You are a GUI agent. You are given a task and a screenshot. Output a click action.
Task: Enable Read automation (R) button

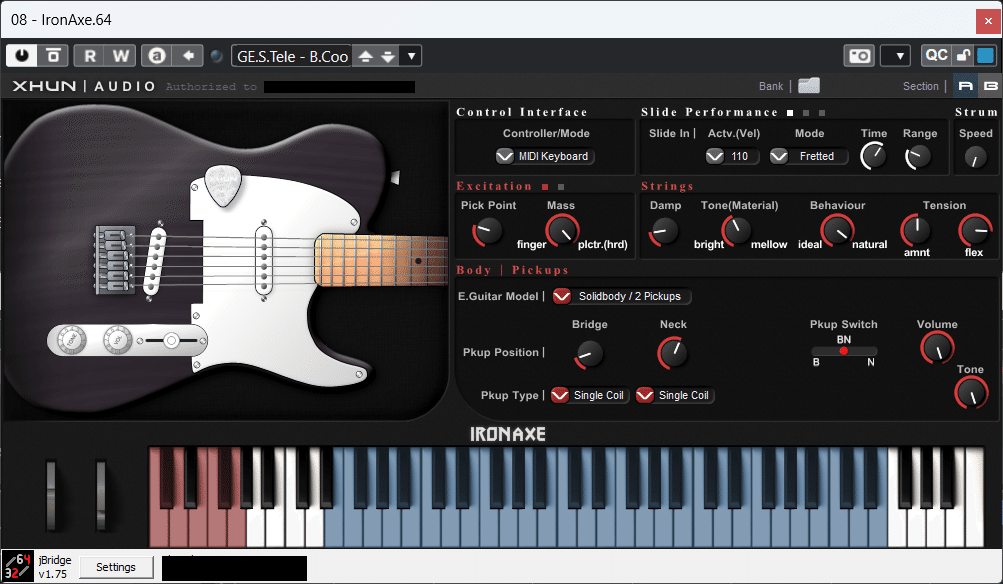(x=90, y=56)
